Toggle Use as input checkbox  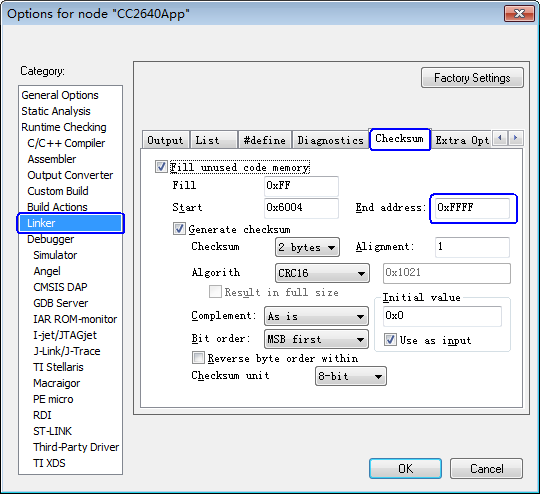390,340
